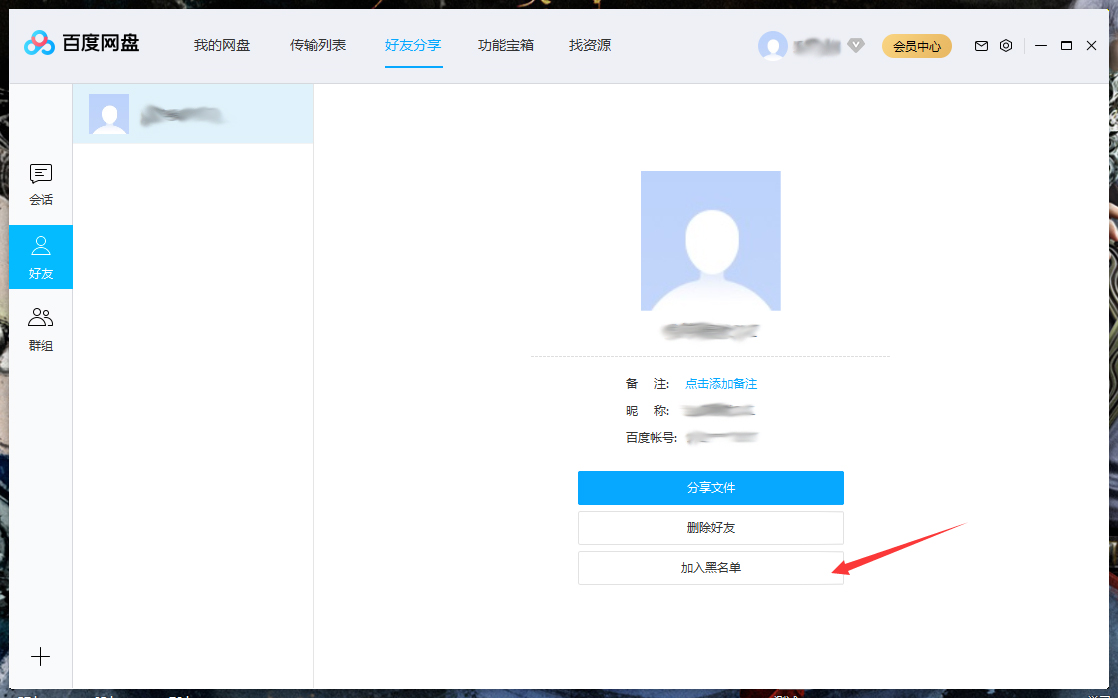
Task: Open the 传输列表 tab
Action: [x=317, y=45]
